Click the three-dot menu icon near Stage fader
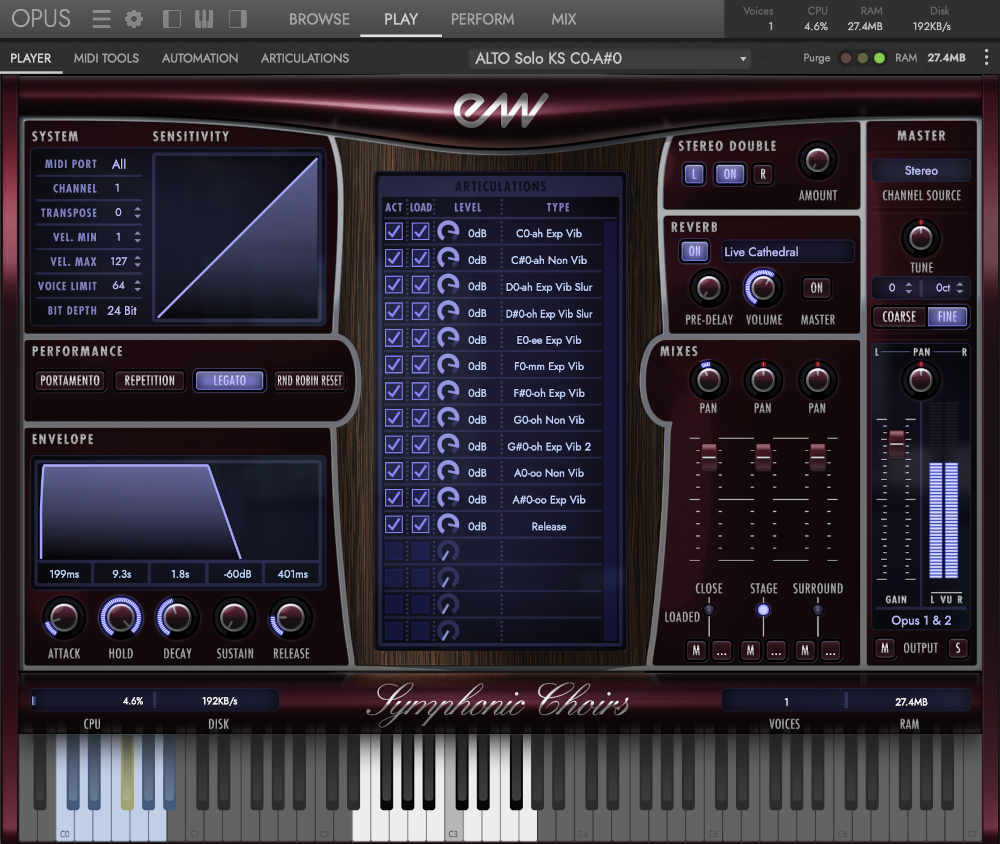This screenshot has height=844, width=1000. [x=776, y=651]
